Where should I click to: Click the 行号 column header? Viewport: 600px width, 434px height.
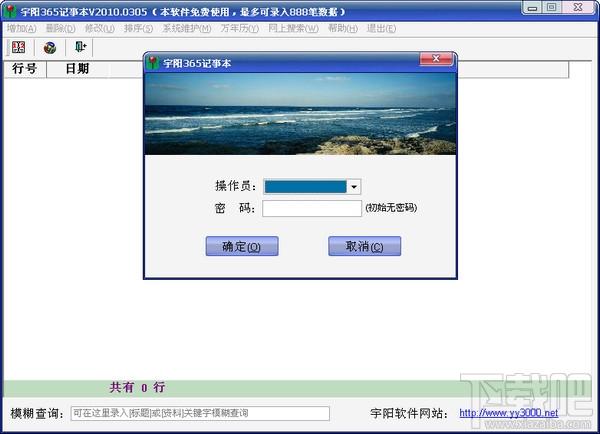pyautogui.click(x=25, y=69)
